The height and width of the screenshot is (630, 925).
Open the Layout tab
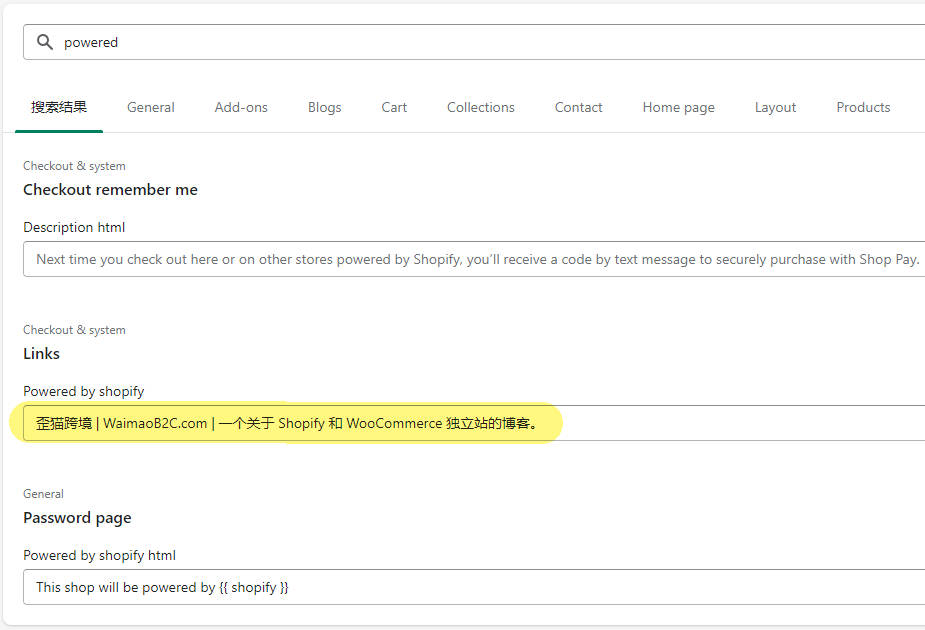coord(775,107)
